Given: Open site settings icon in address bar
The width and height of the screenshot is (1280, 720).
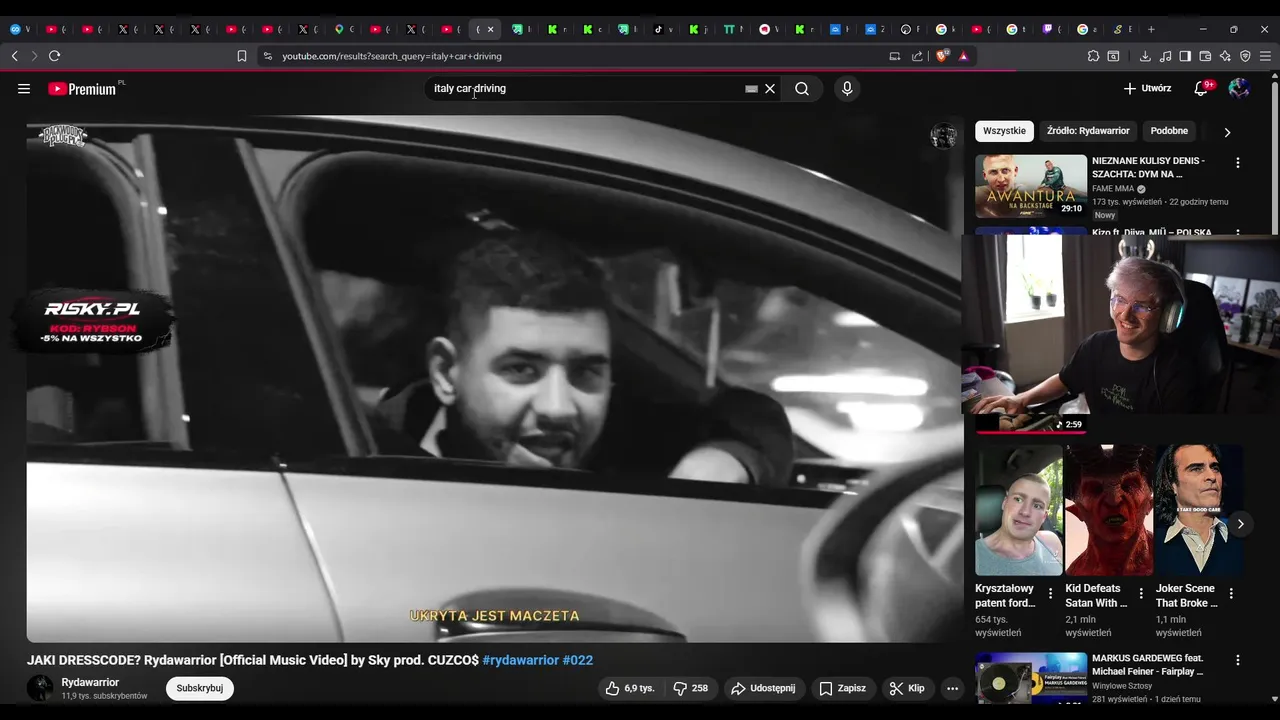Looking at the screenshot, I should (x=267, y=56).
